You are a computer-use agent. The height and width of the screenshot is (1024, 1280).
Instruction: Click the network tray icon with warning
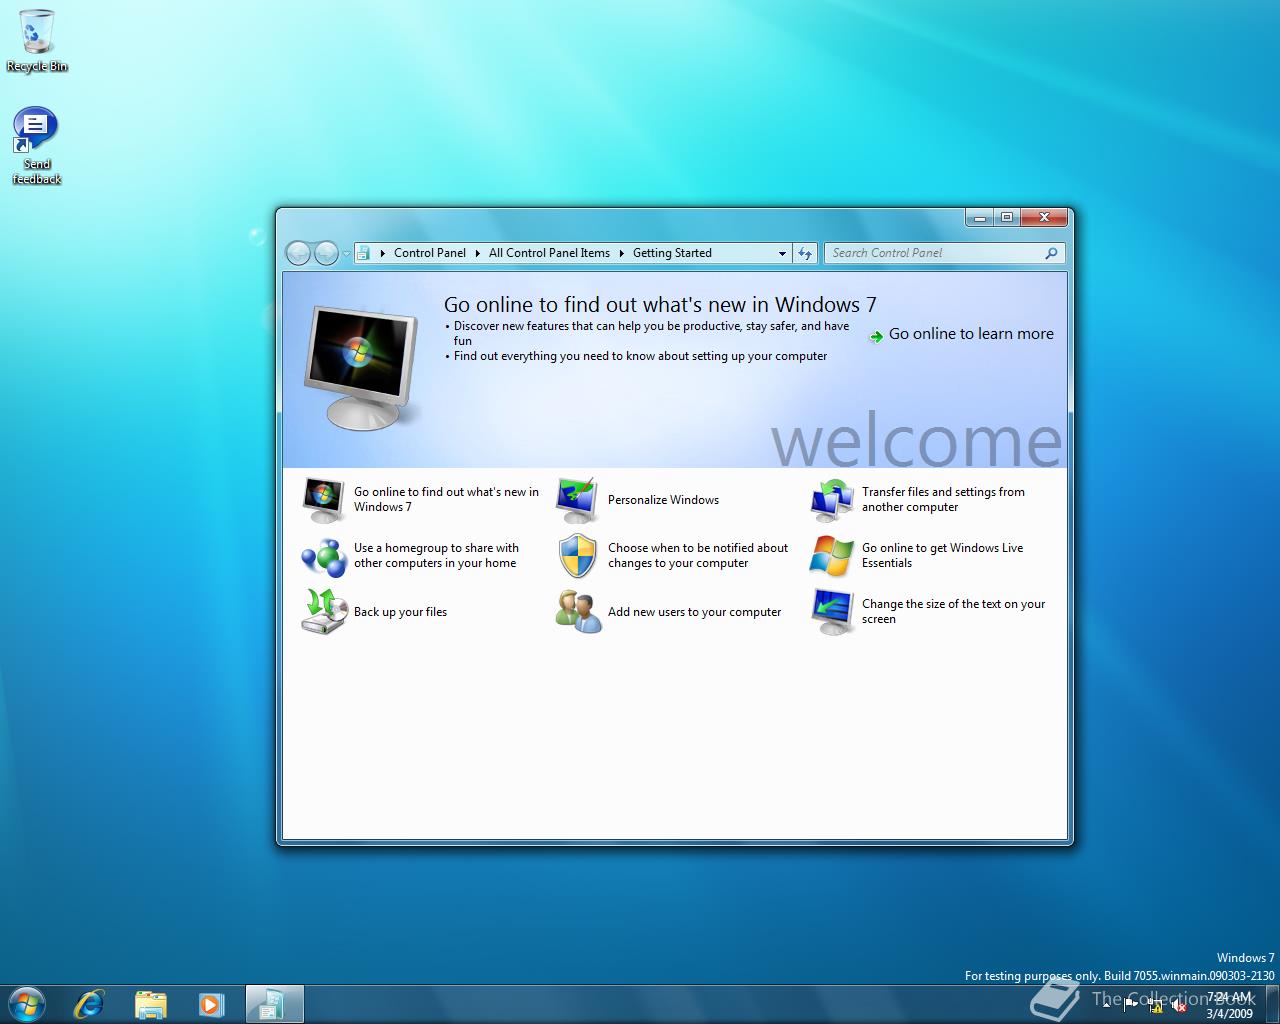1156,1006
